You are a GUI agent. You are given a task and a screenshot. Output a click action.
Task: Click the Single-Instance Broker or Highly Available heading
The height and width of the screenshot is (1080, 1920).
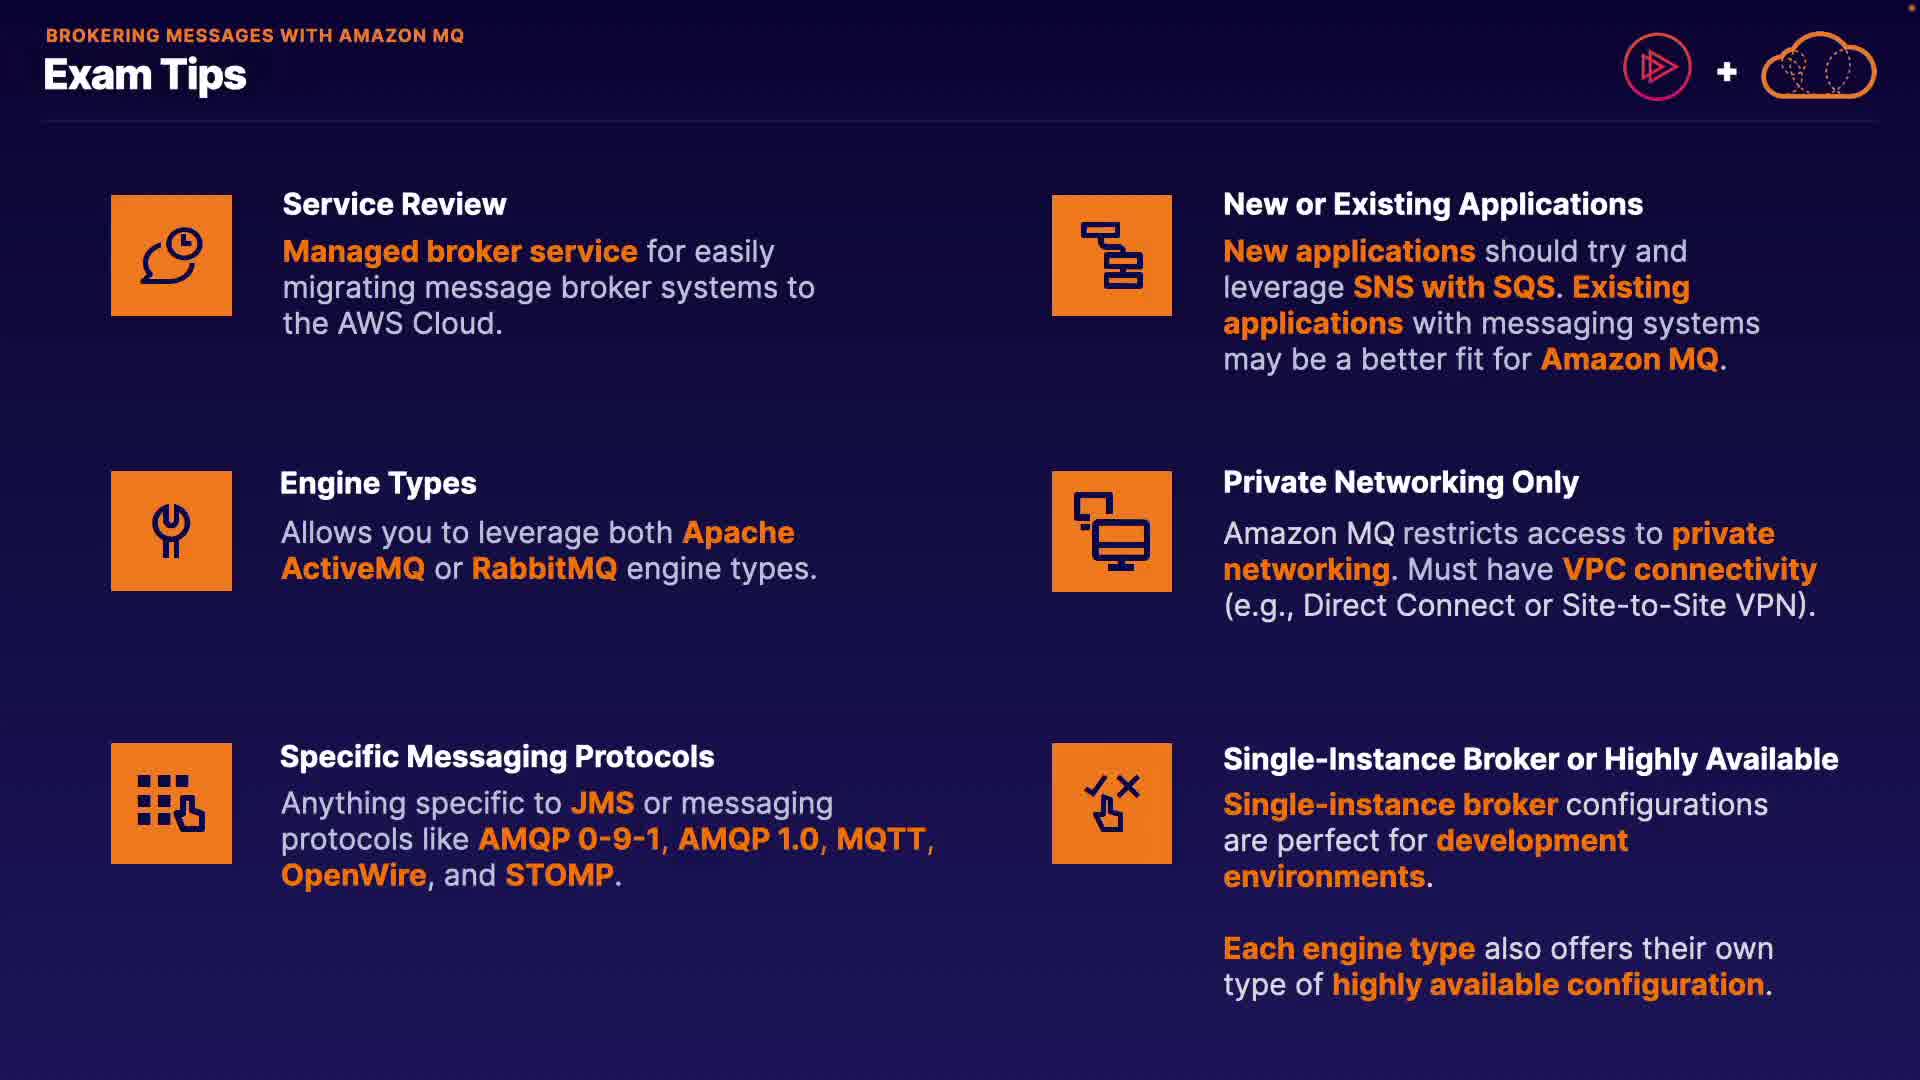tap(1530, 760)
